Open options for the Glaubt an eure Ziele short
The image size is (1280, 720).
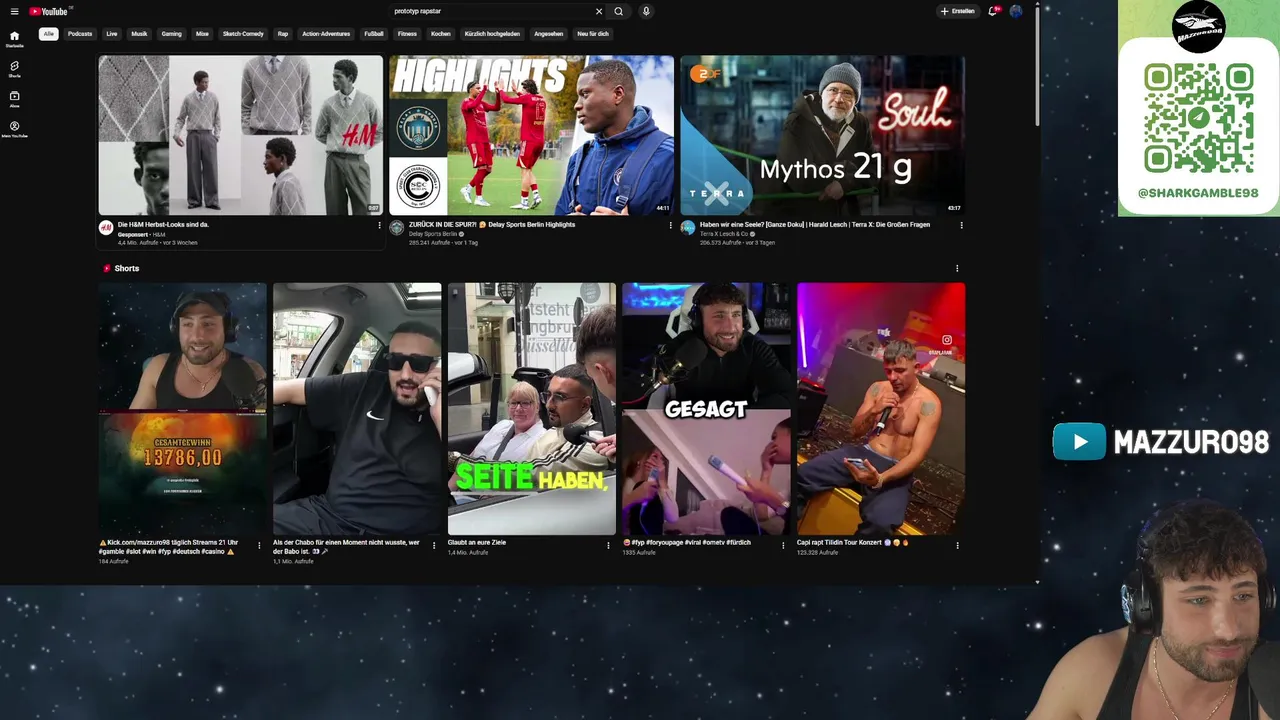tap(608, 545)
